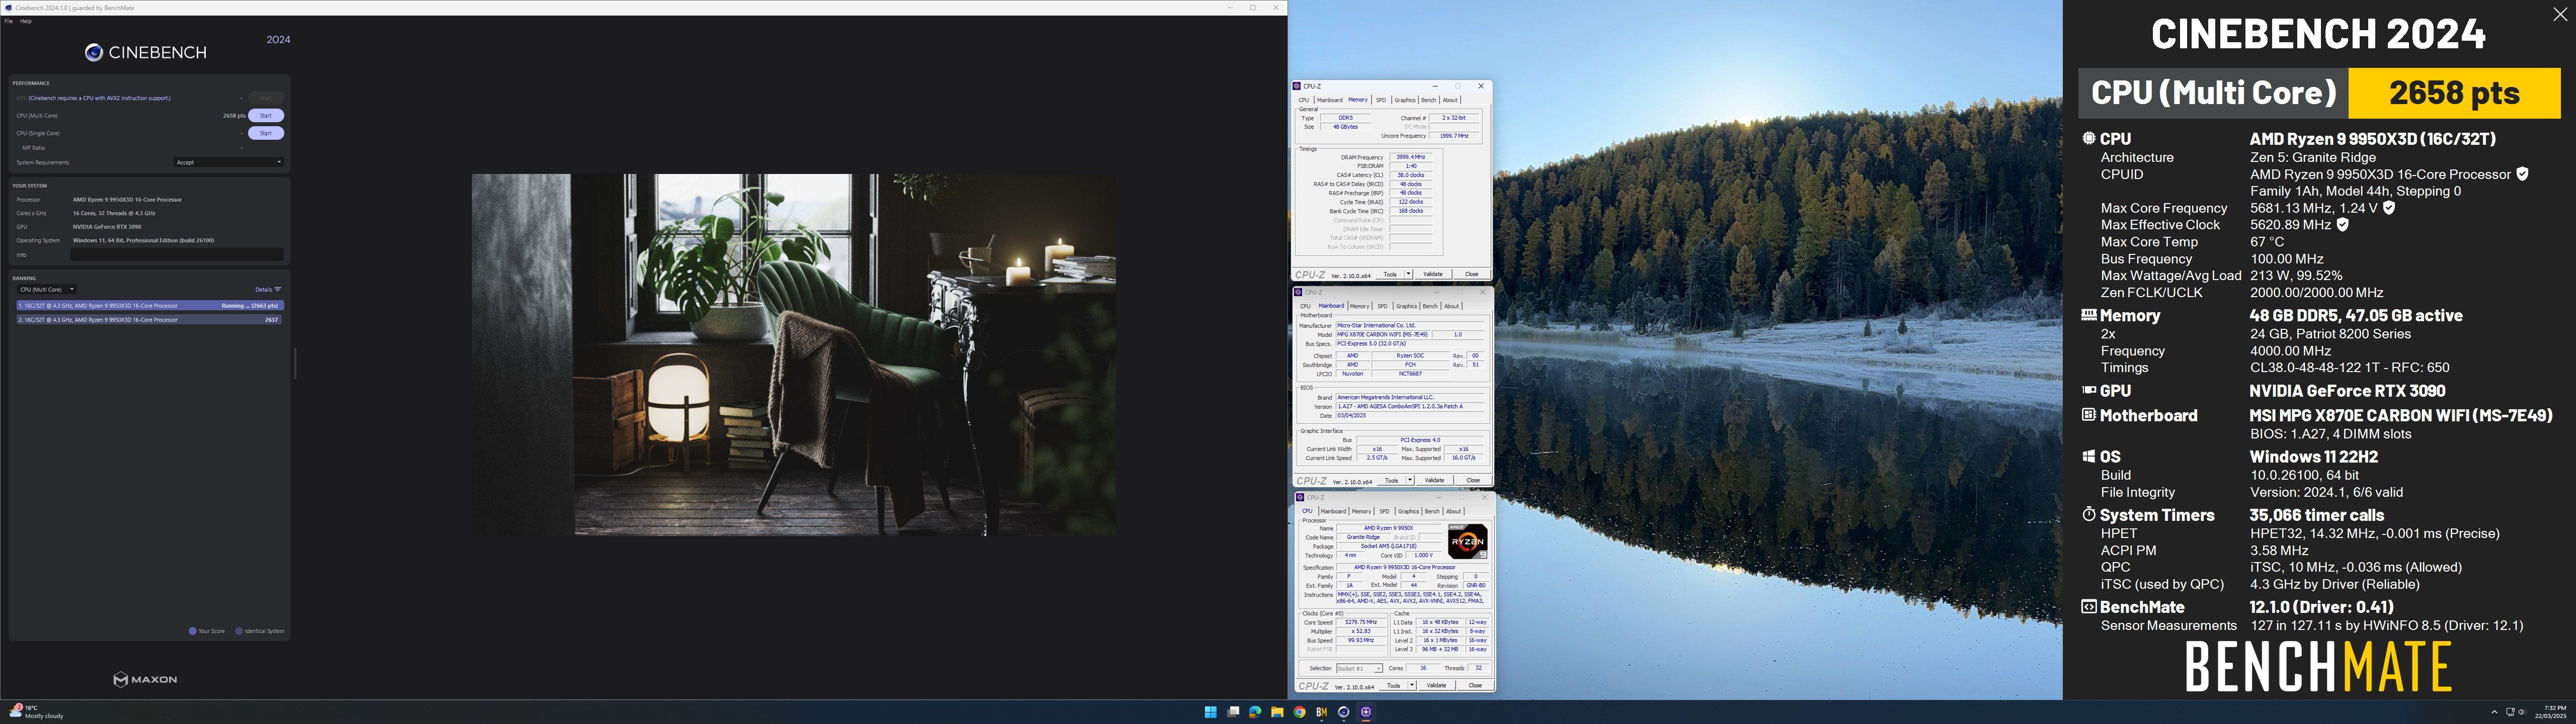
Task: Click the Core Speed 5279.75 MHz value
Action: (x=1361, y=622)
